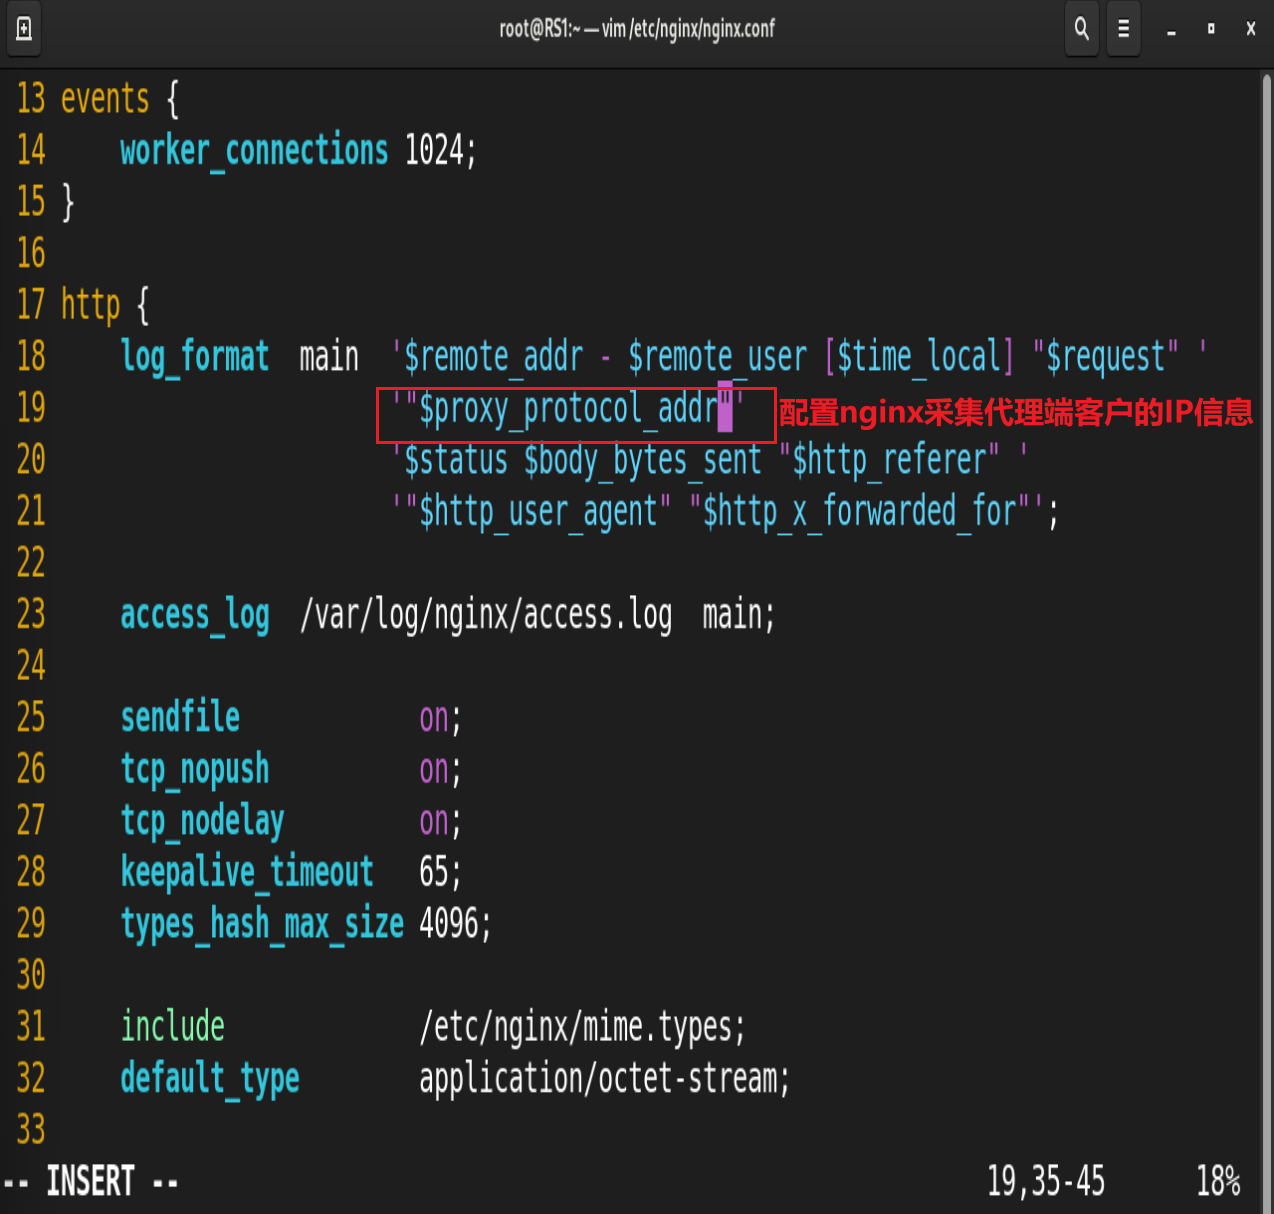Screen dimensions: 1274x1214
Task: Click 'sendfile' directive
Action: point(180,718)
